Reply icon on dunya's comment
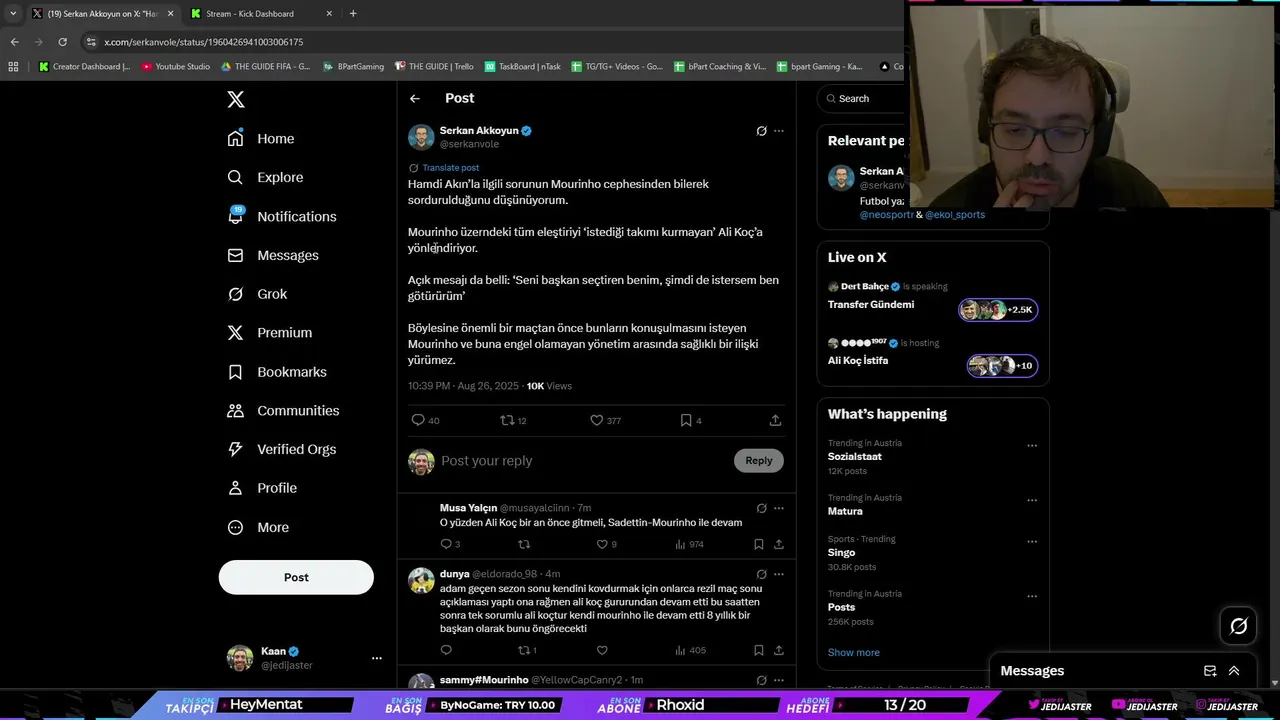The width and height of the screenshot is (1280, 720). (x=446, y=650)
